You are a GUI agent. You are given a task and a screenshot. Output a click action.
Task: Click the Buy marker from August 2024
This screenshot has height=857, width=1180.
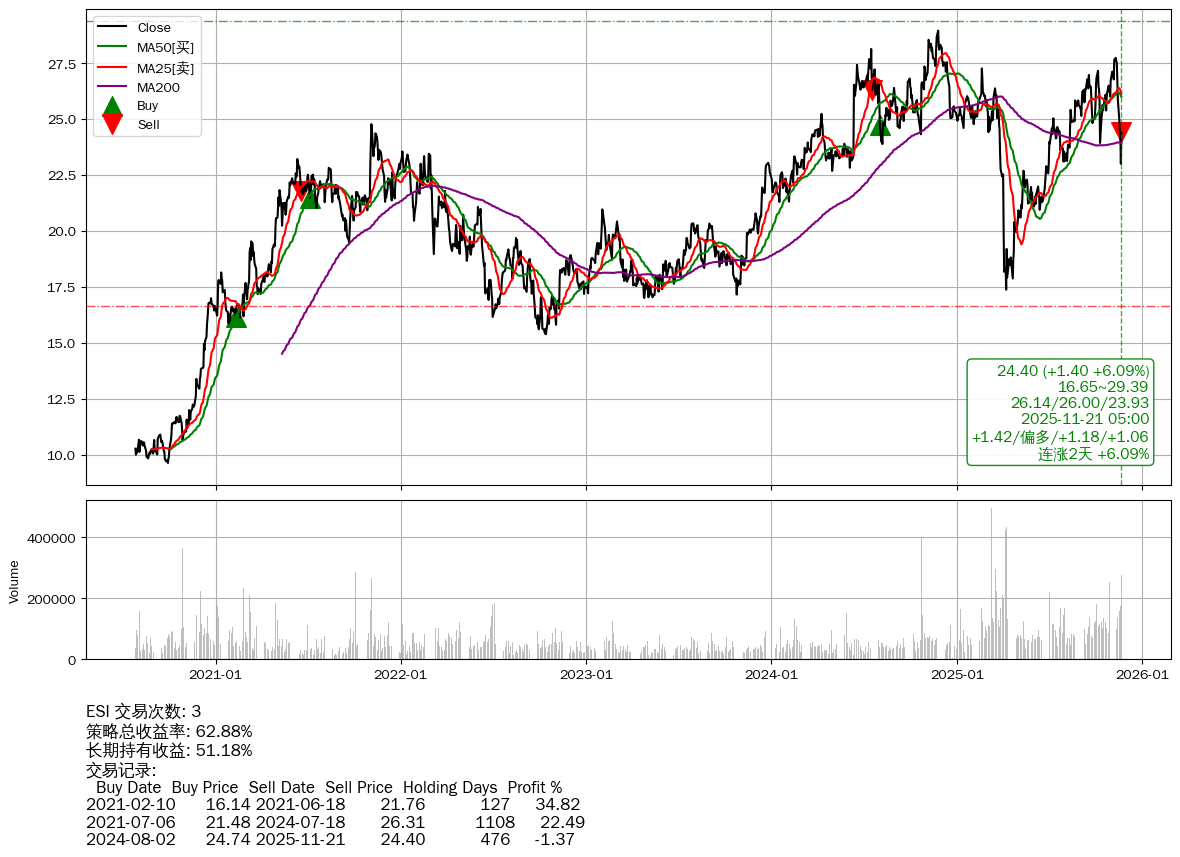coord(880,126)
